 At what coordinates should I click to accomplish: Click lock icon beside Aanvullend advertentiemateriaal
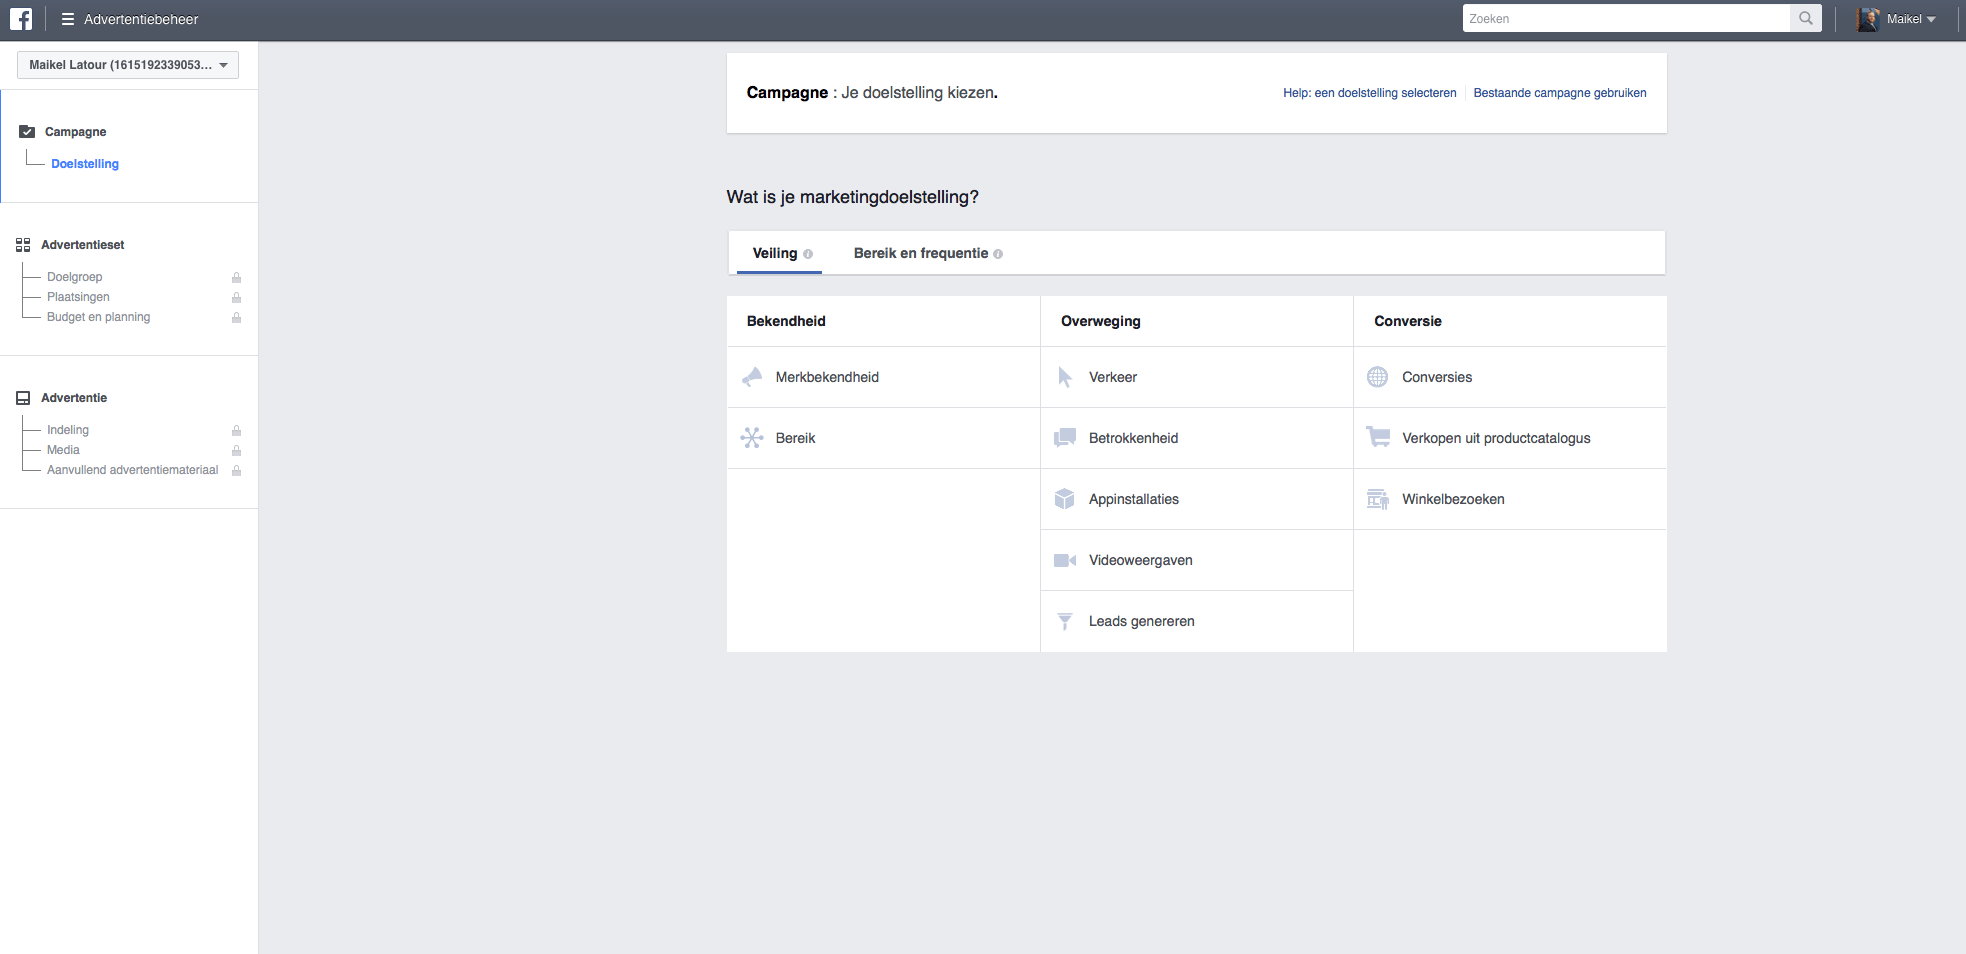click(x=237, y=470)
